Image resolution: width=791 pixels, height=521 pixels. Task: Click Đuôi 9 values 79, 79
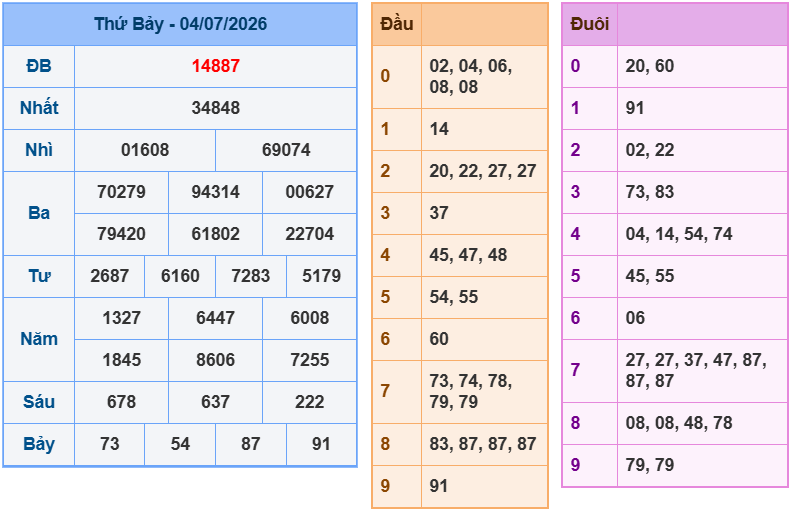650,465
